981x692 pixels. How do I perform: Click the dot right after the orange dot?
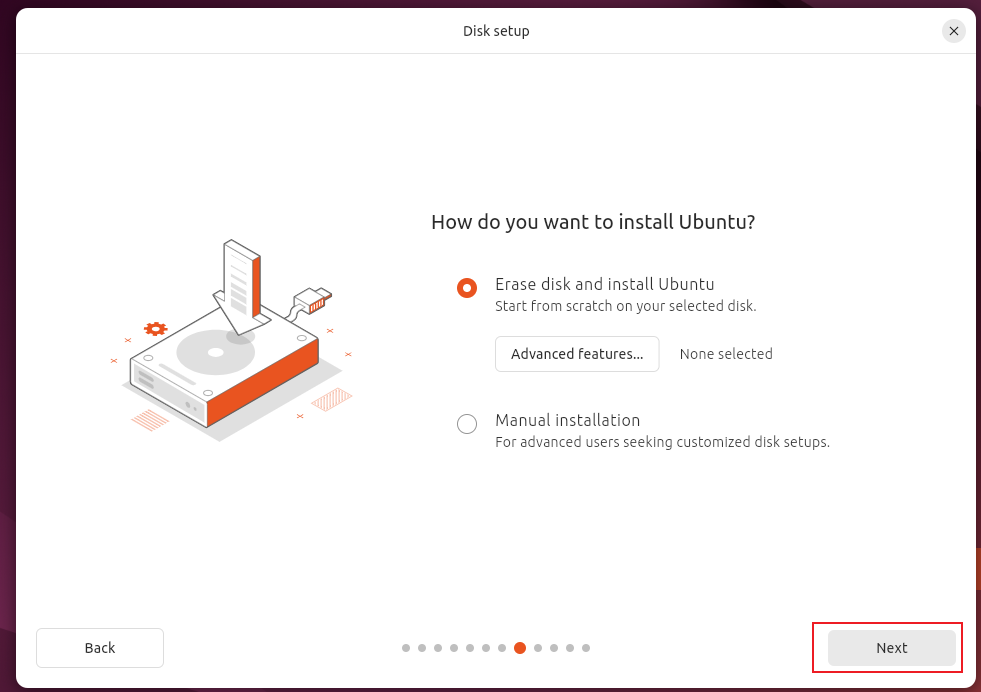(x=538, y=648)
